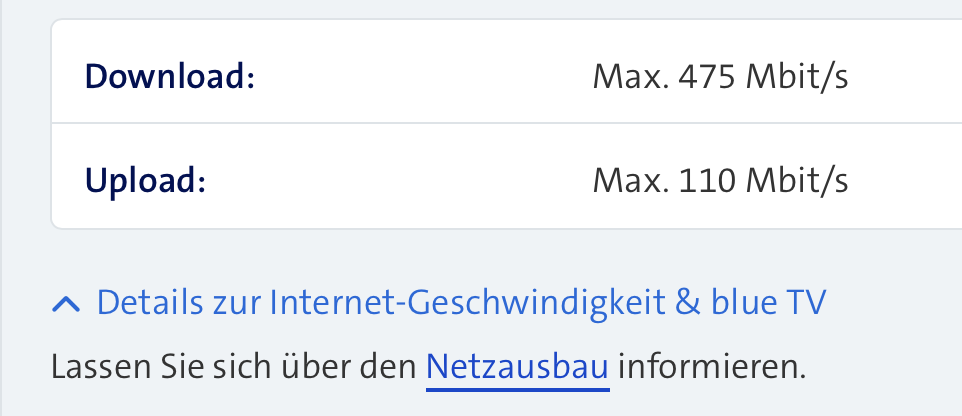This screenshot has width=962, height=416.
Task: Click the chevron-up icon beside Details
Action: pos(66,303)
